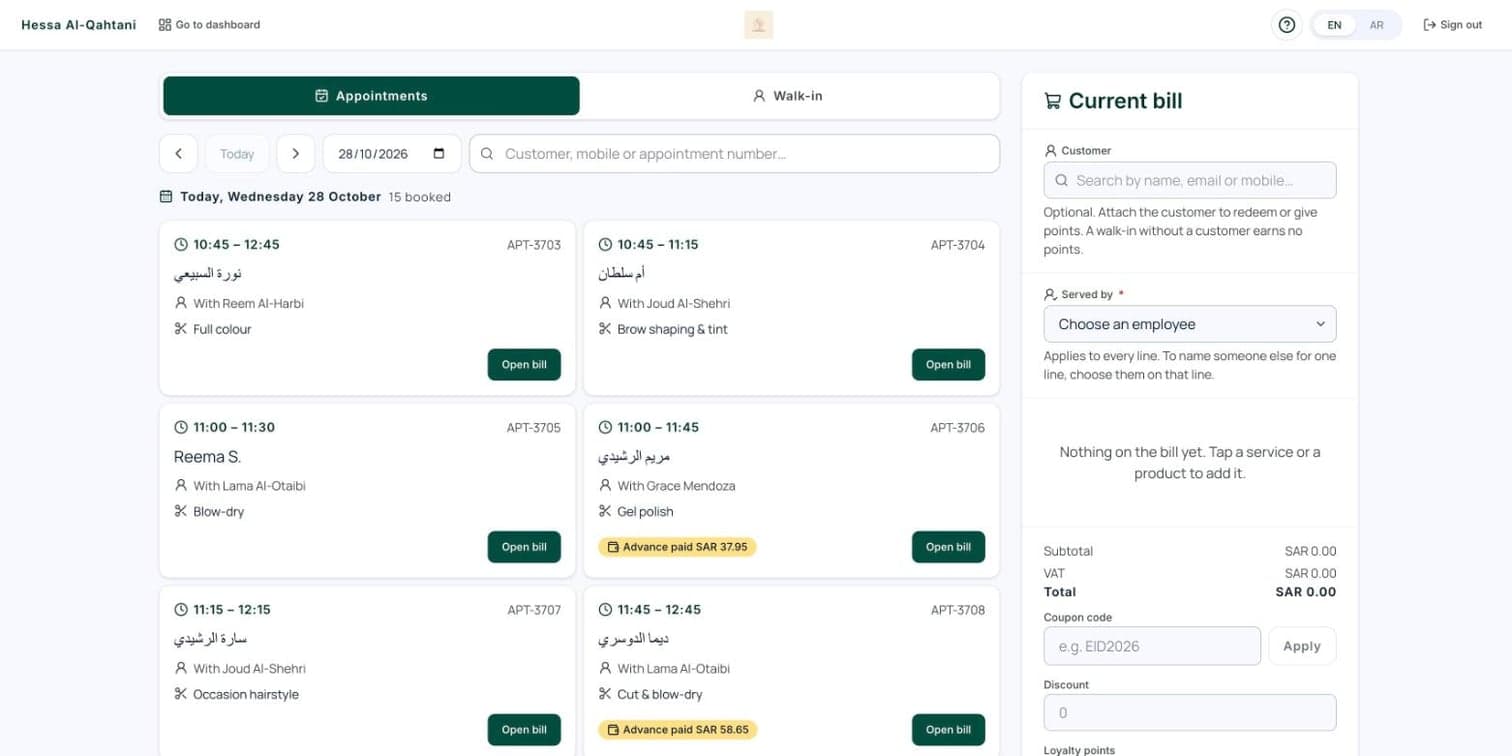Click the customer search field in Current bill
The width and height of the screenshot is (1512, 756).
pyautogui.click(x=1190, y=180)
